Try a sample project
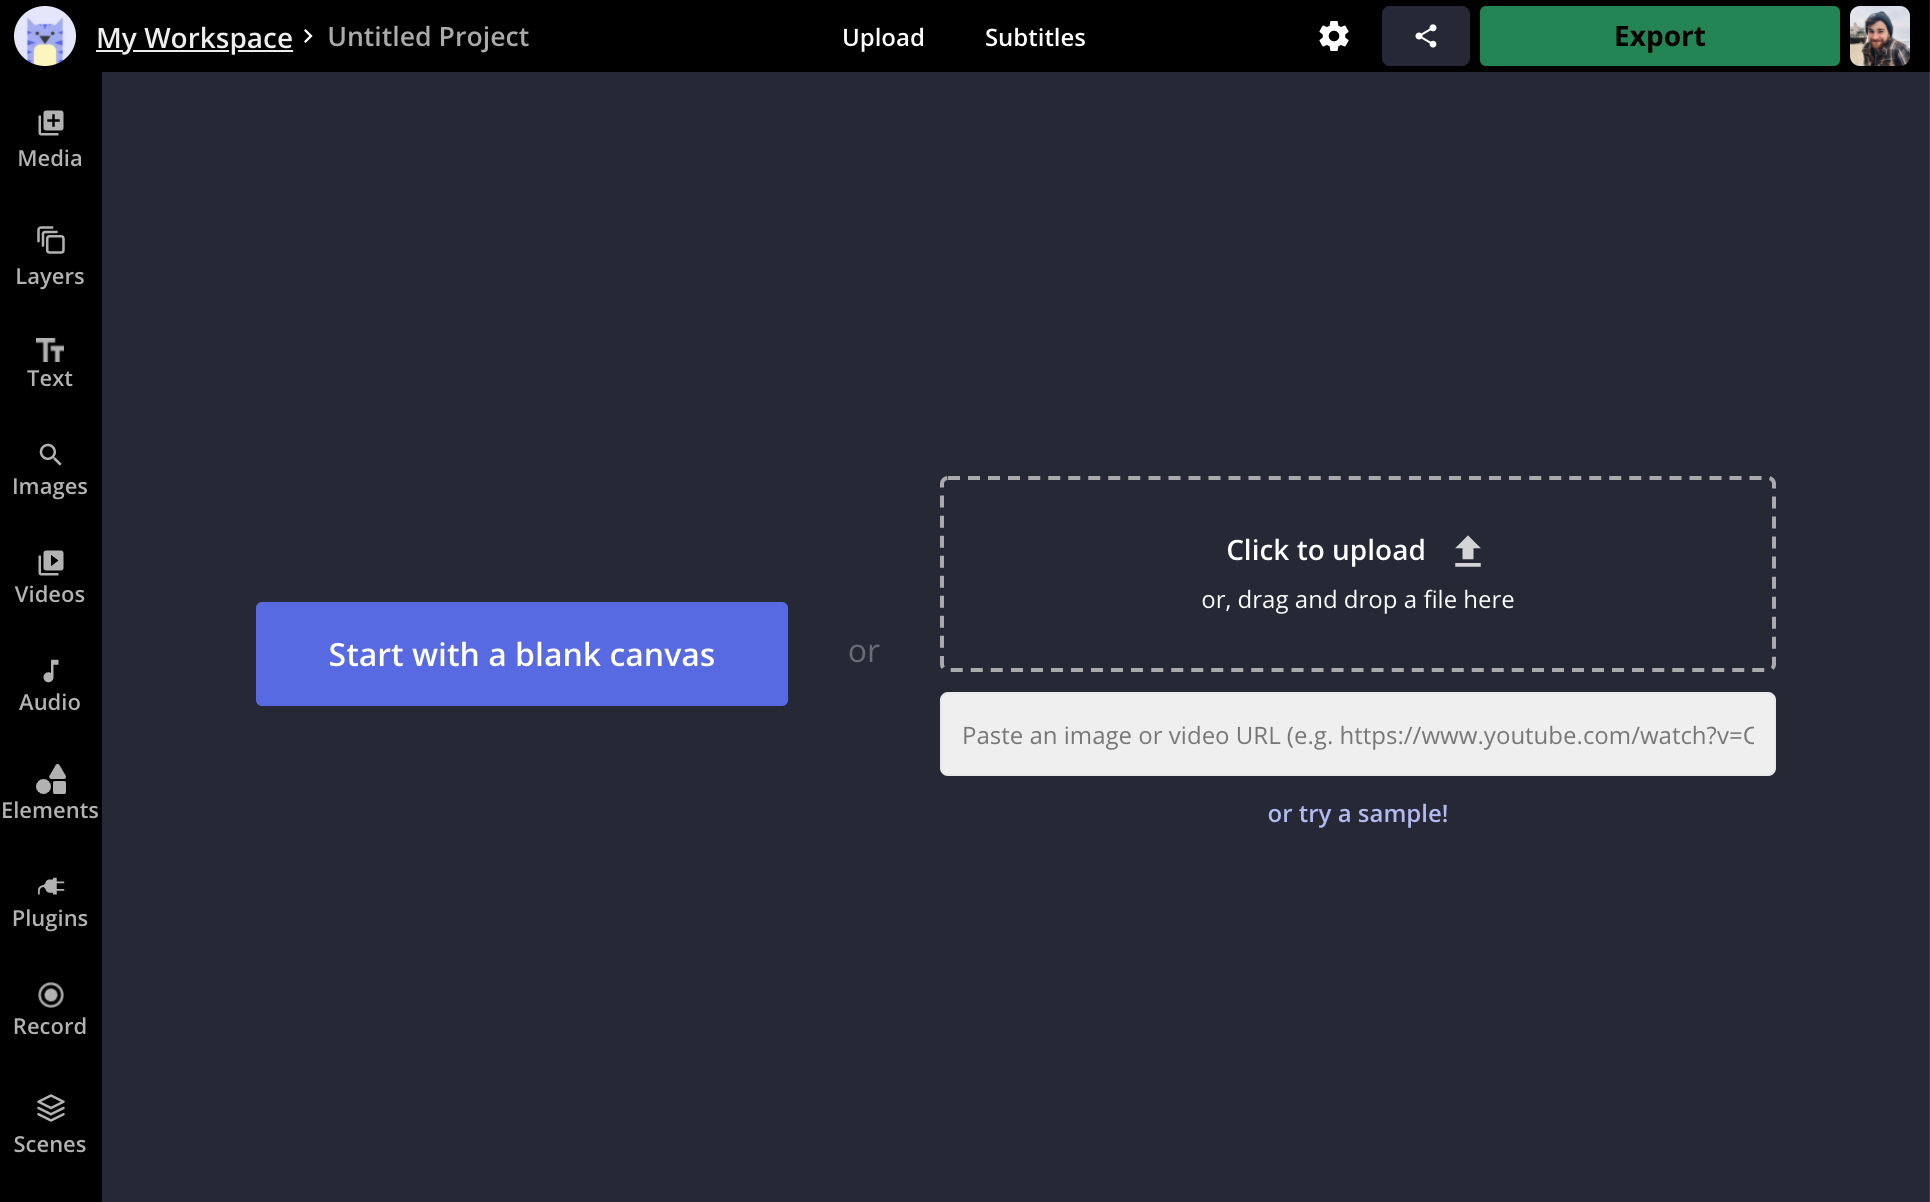 [1358, 813]
